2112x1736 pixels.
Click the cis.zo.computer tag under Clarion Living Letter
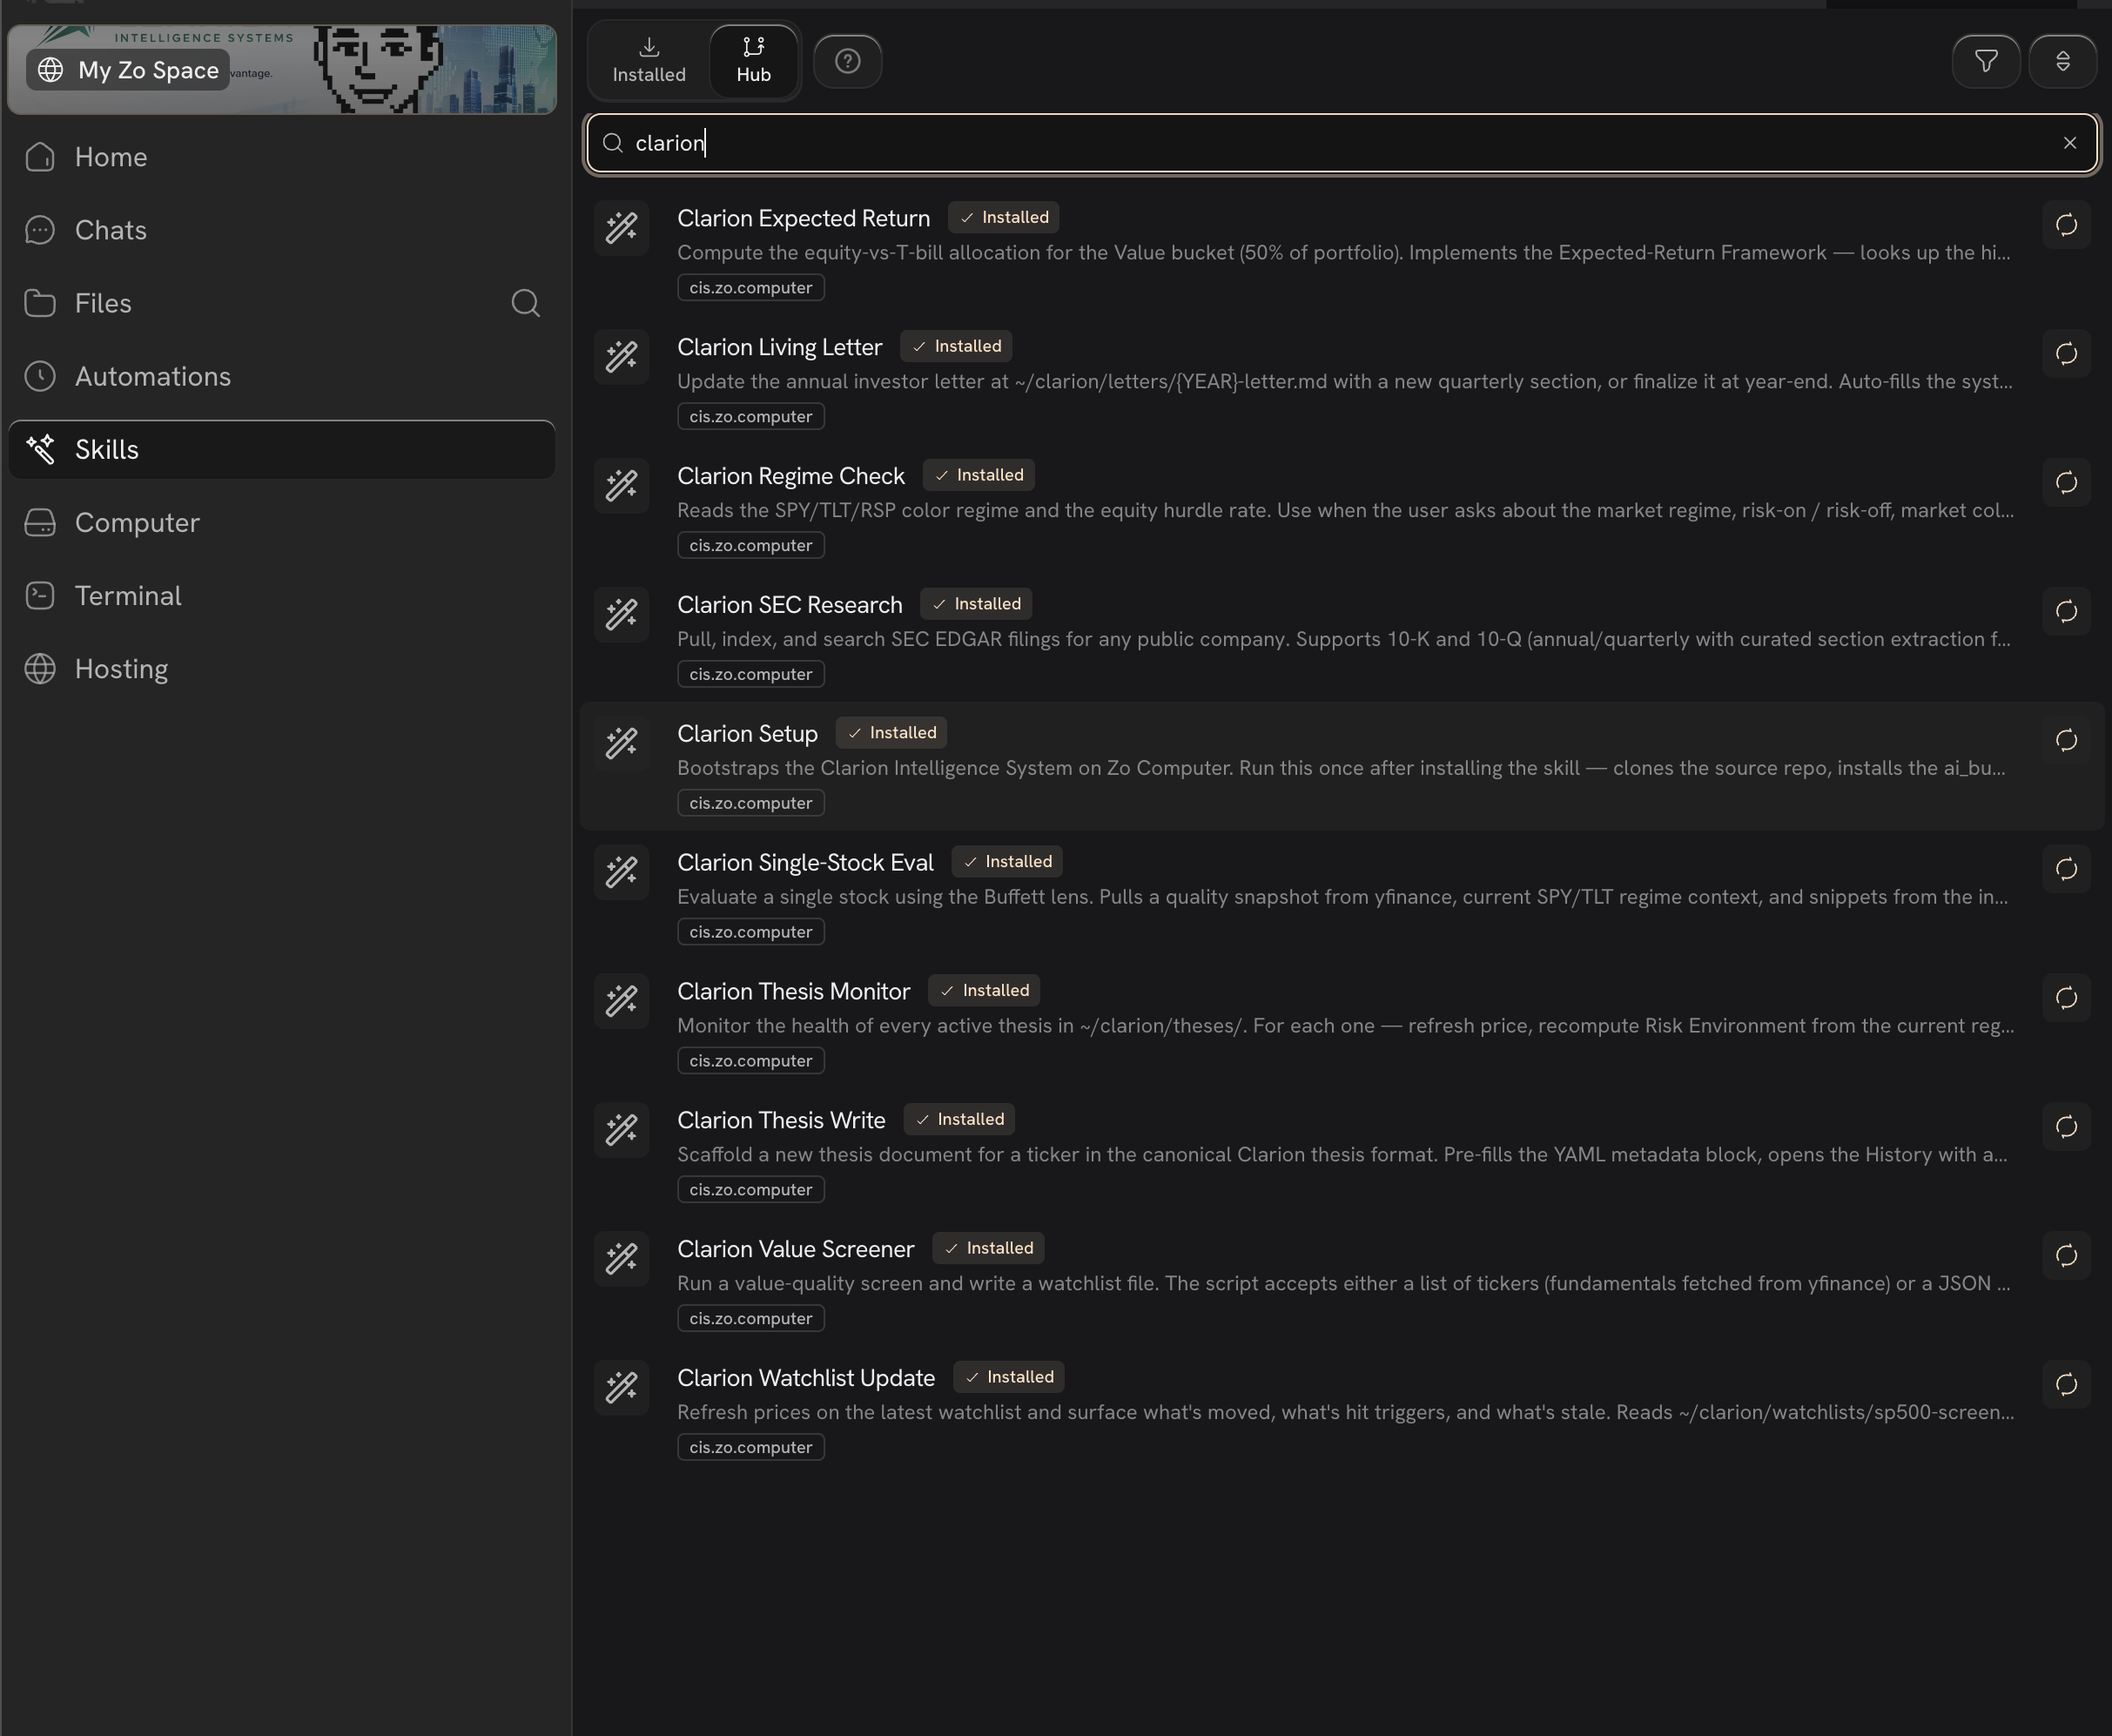[750, 416]
